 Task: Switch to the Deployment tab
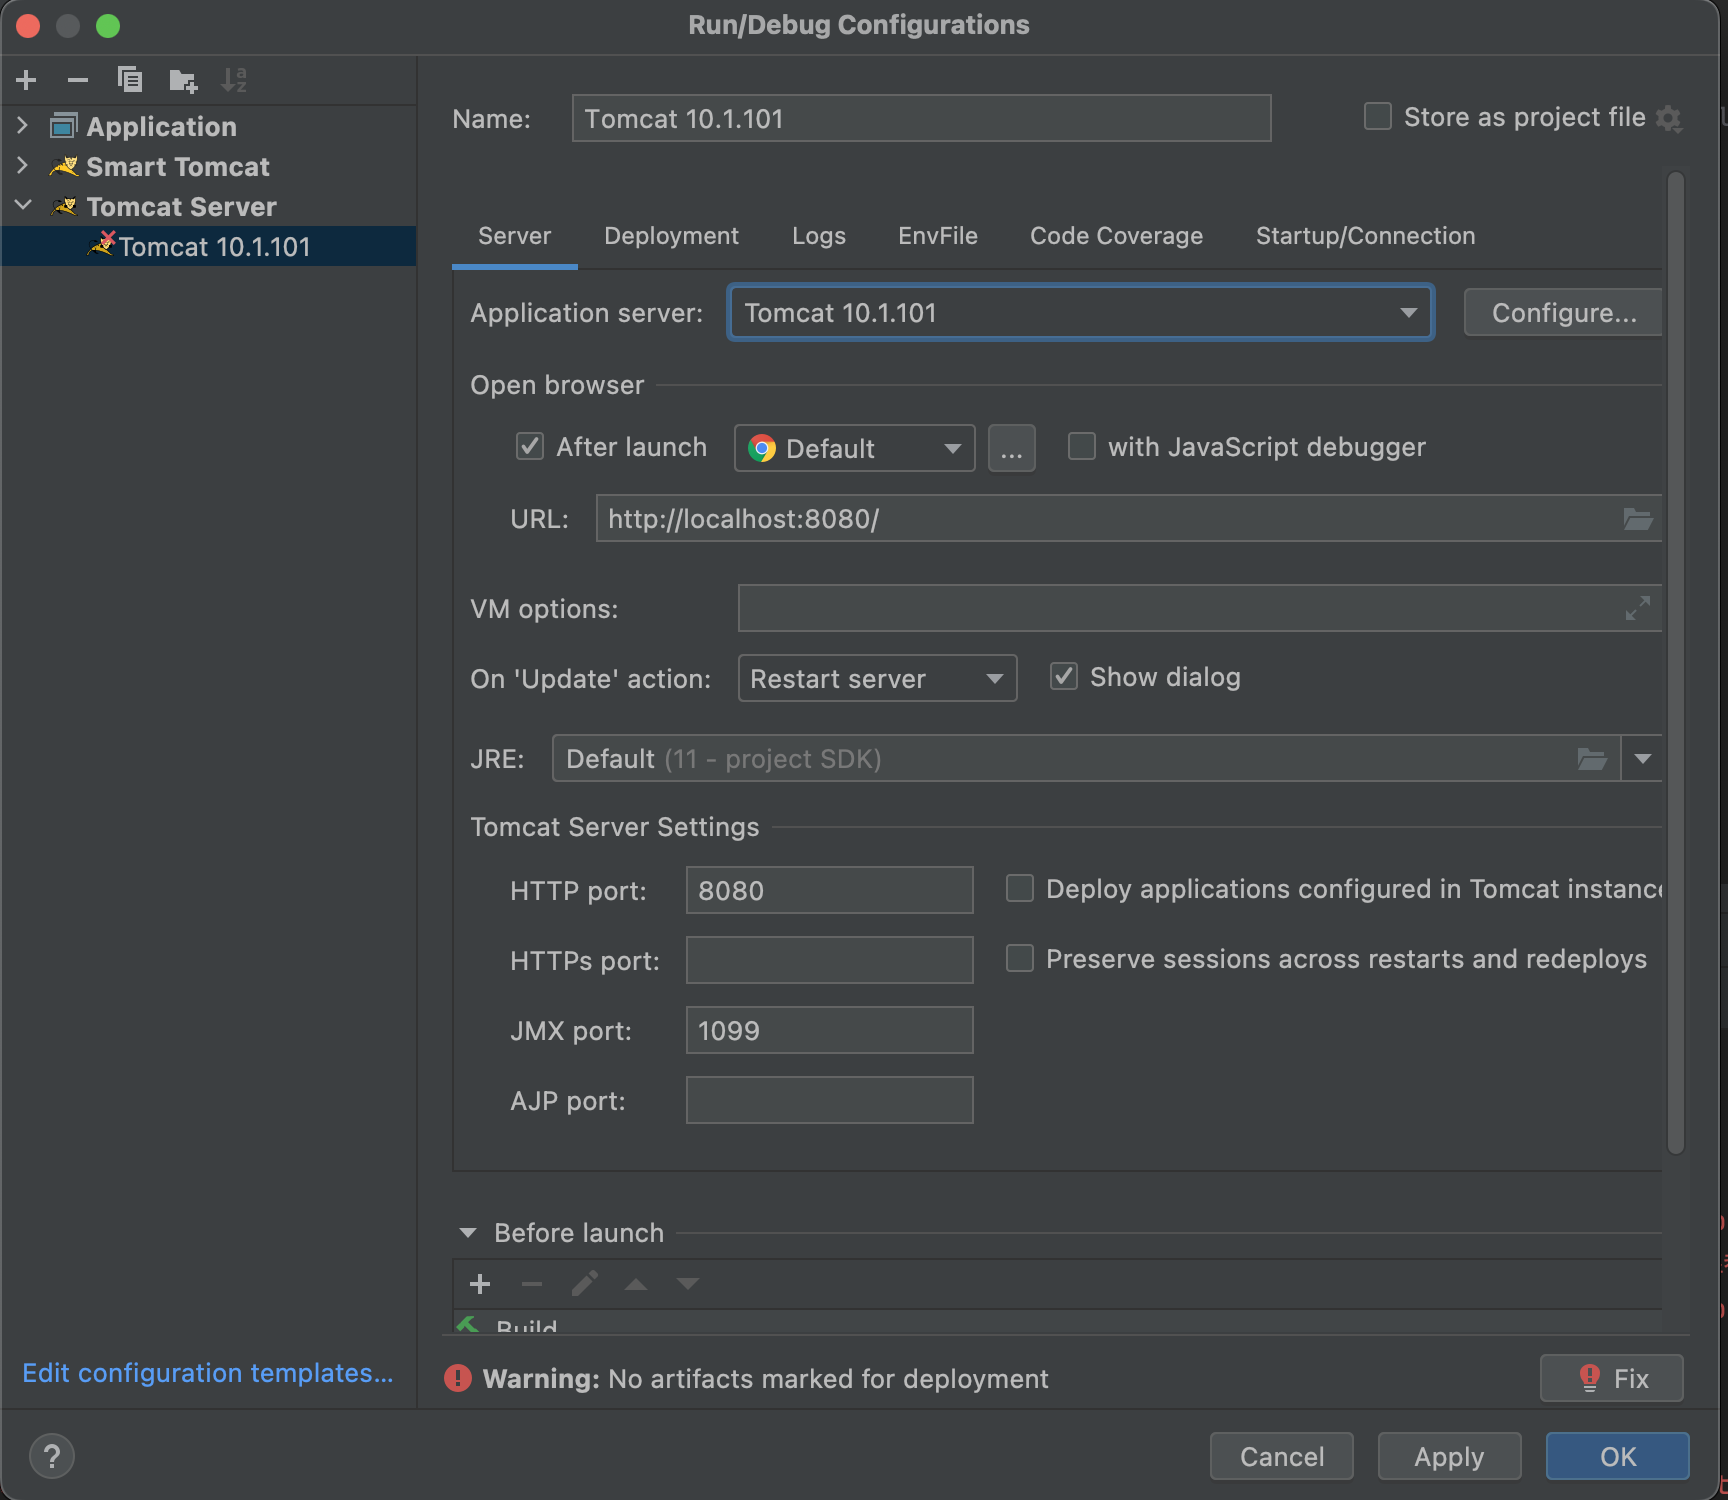[671, 236]
